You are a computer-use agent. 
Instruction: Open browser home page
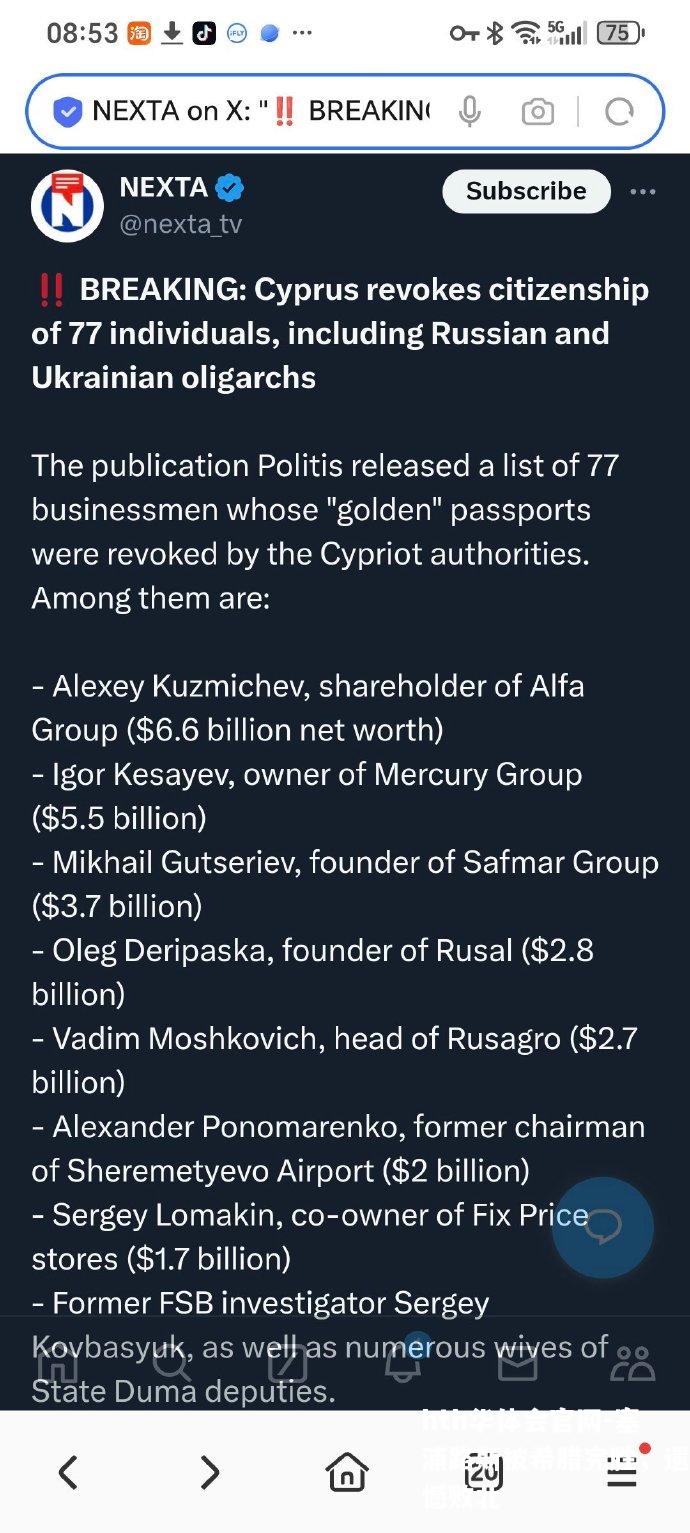point(346,1472)
